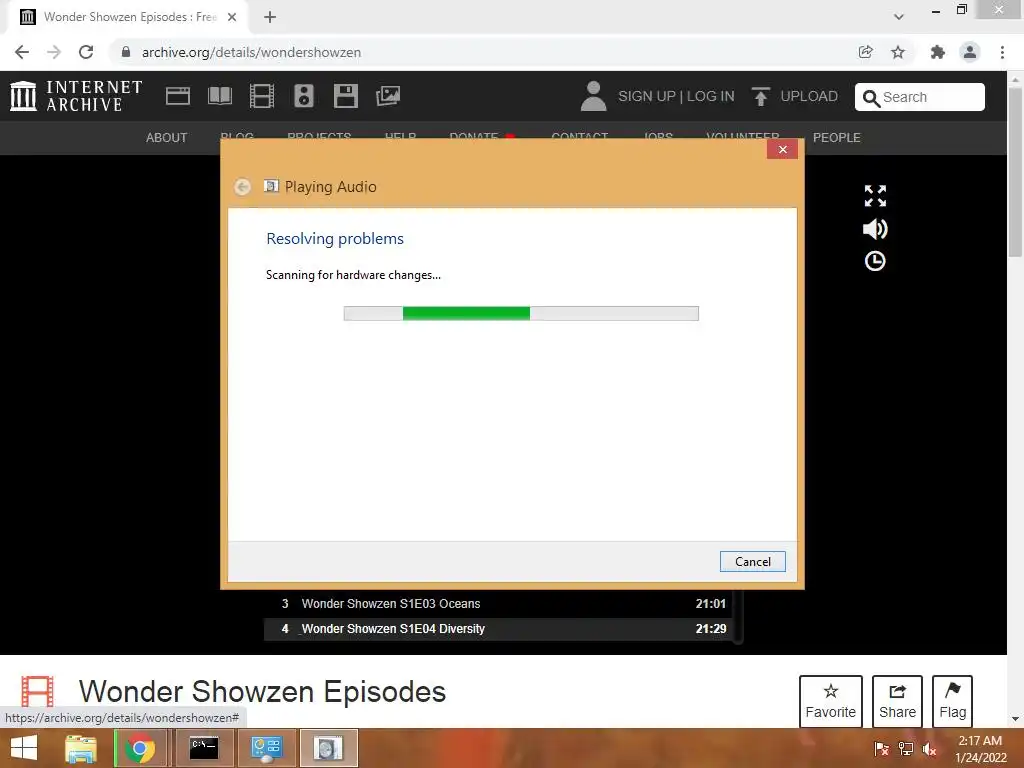This screenshot has height=768, width=1024.
Task: Click LOG IN link
Action: [x=711, y=96]
